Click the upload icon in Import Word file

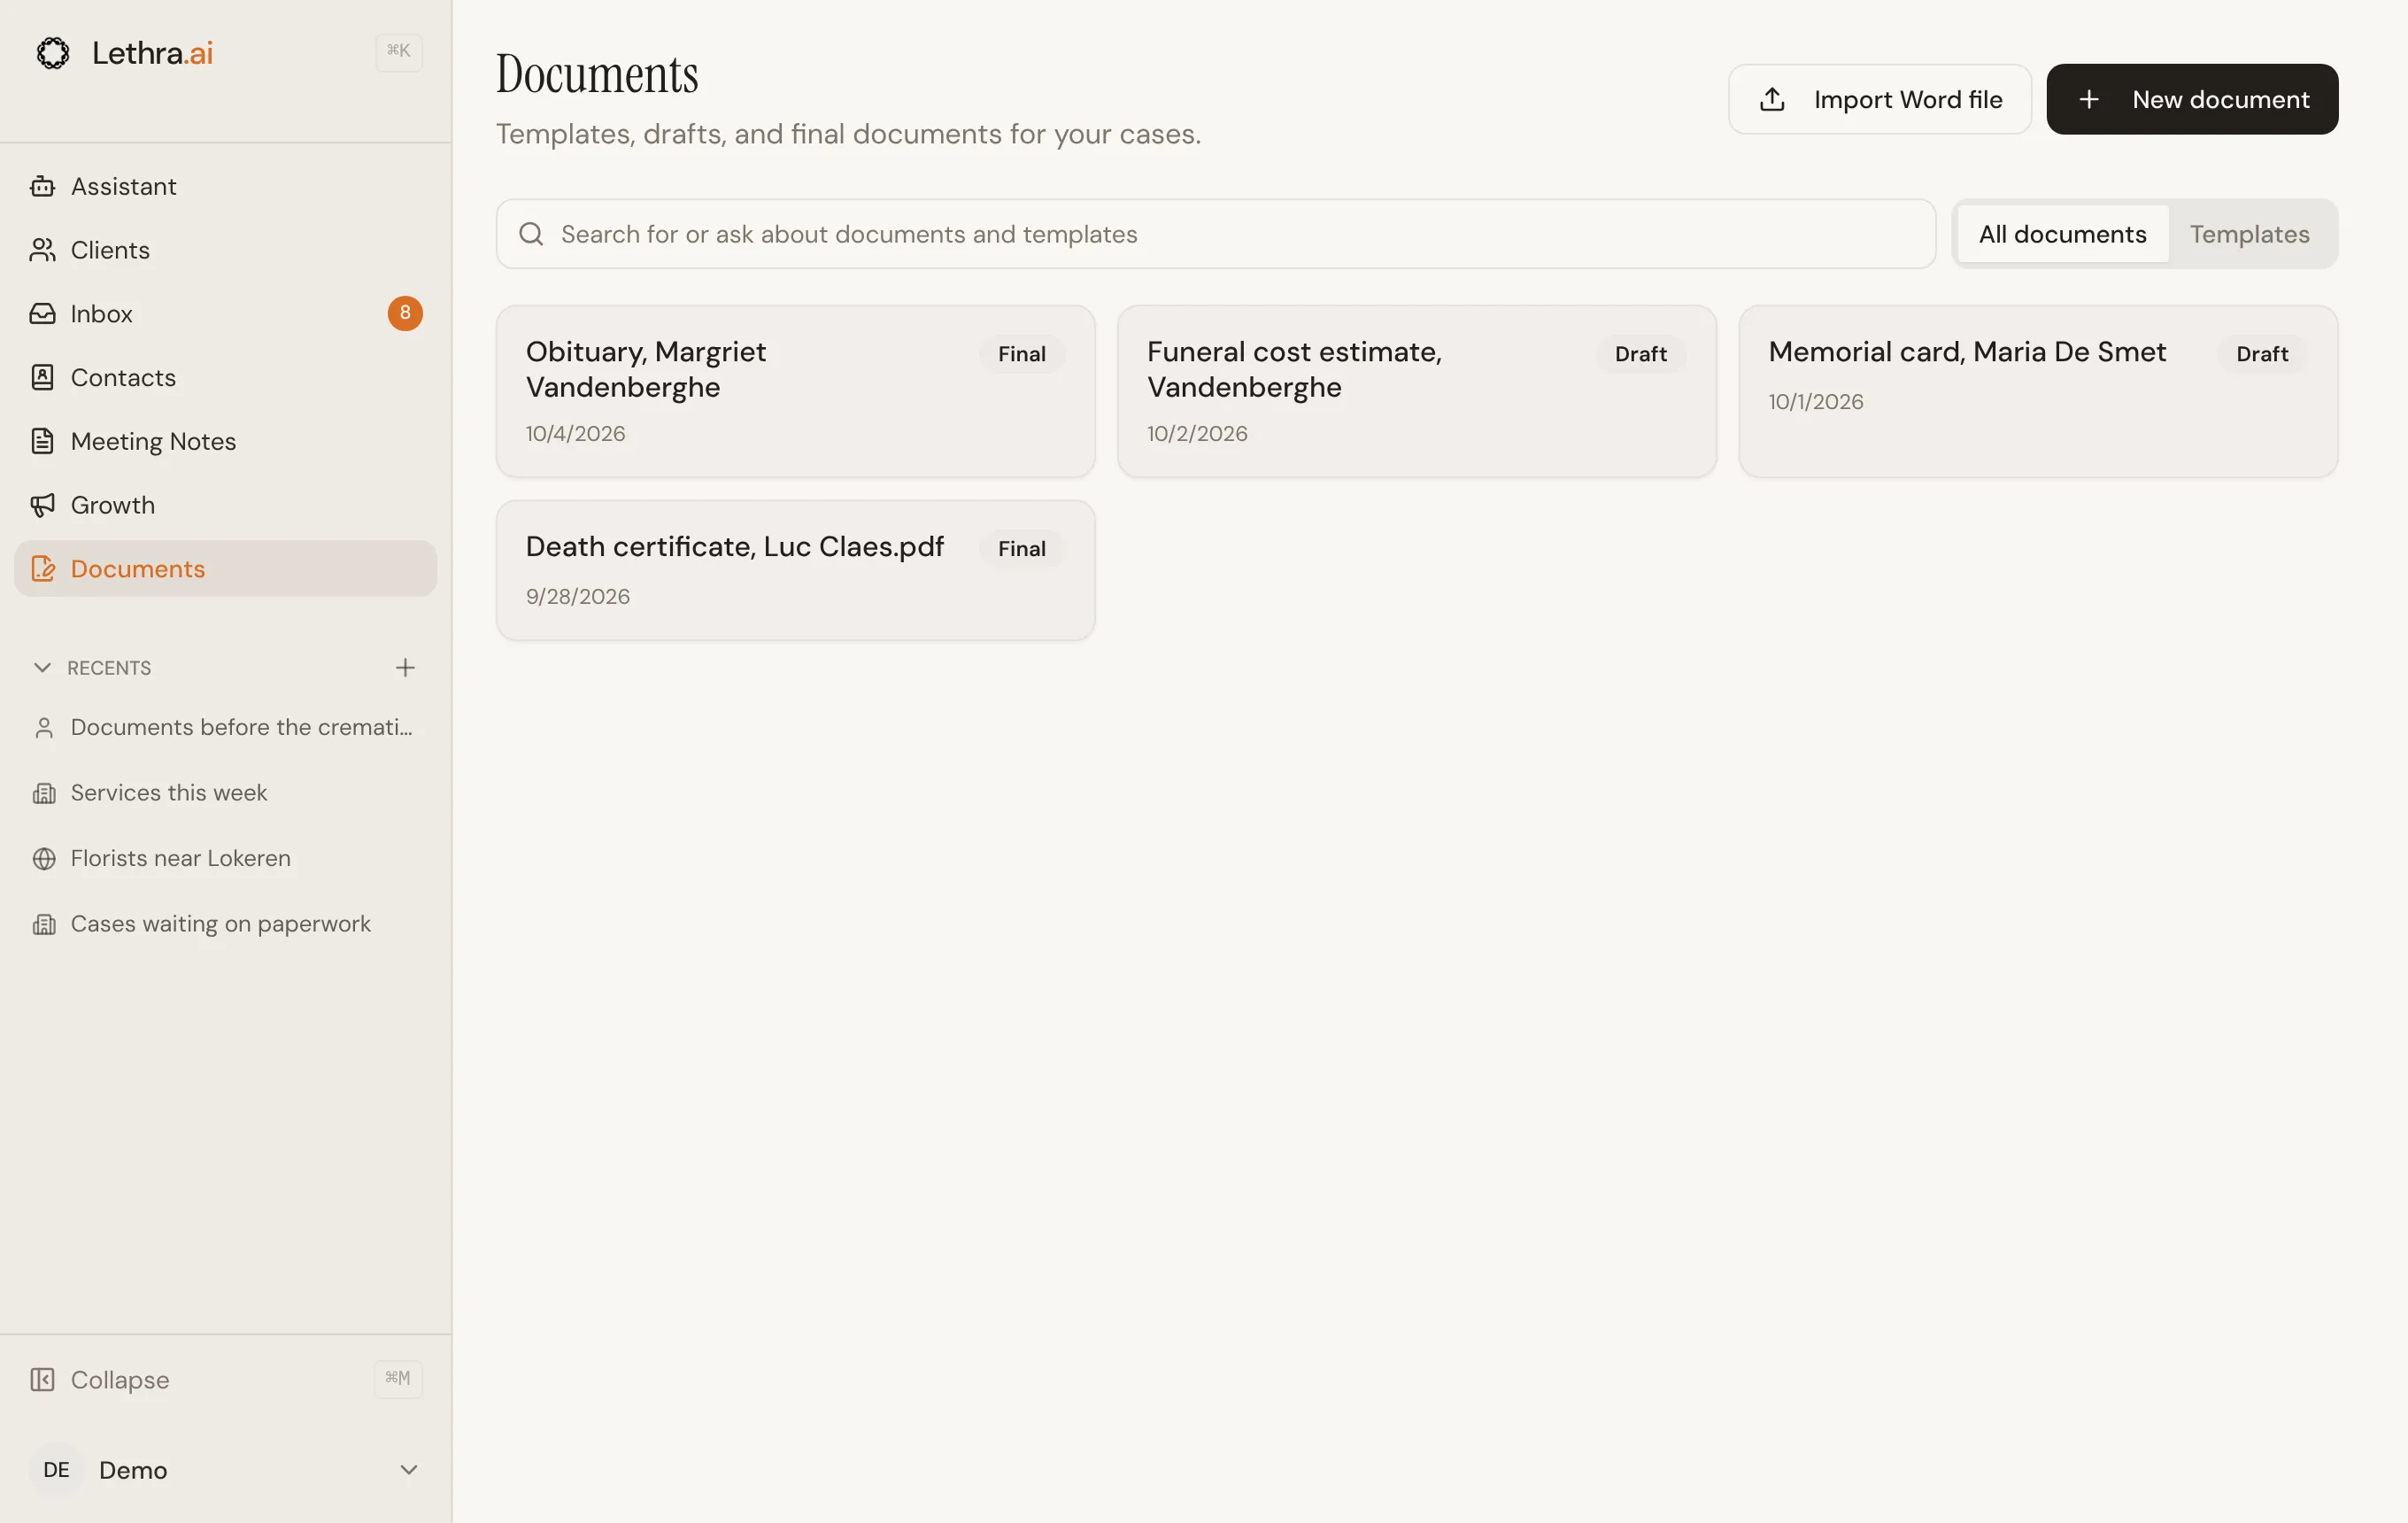click(x=1772, y=99)
